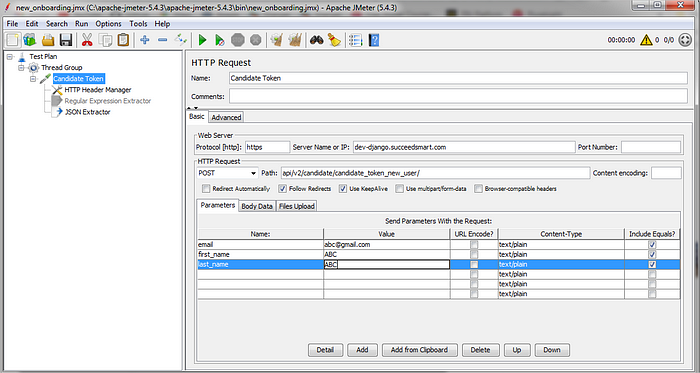Click the Delete parameter button
The image size is (700, 373).
click(x=480, y=350)
